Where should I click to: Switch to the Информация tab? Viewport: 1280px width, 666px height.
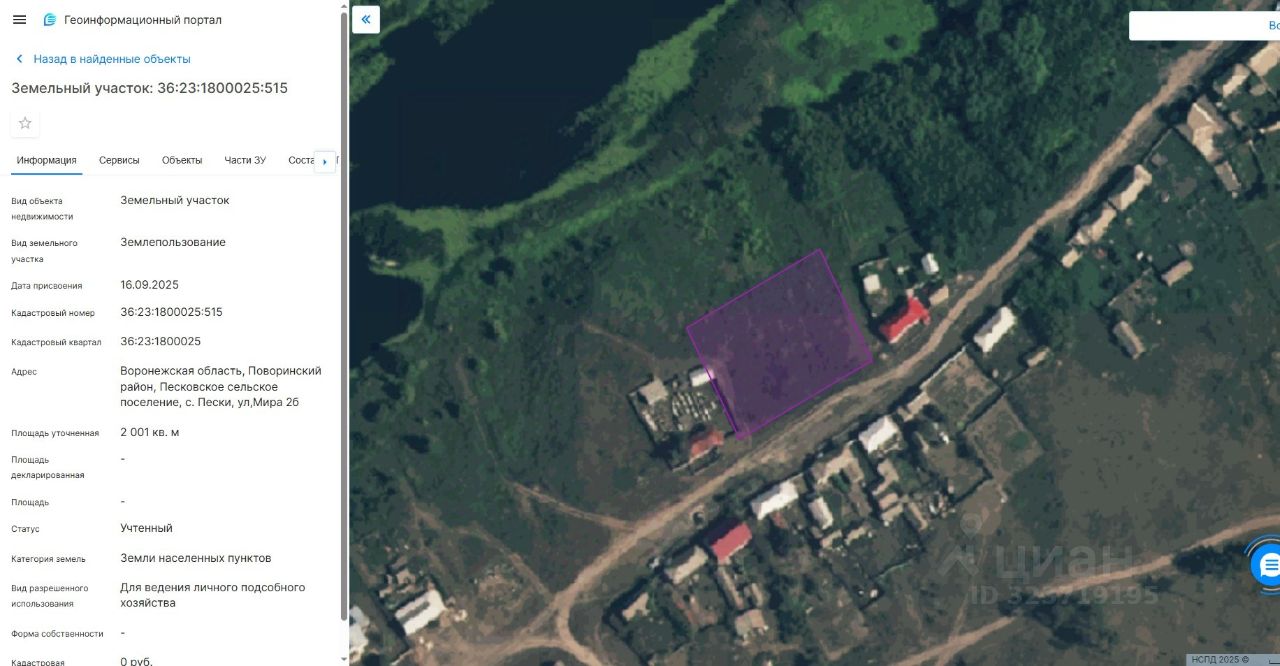click(x=46, y=160)
